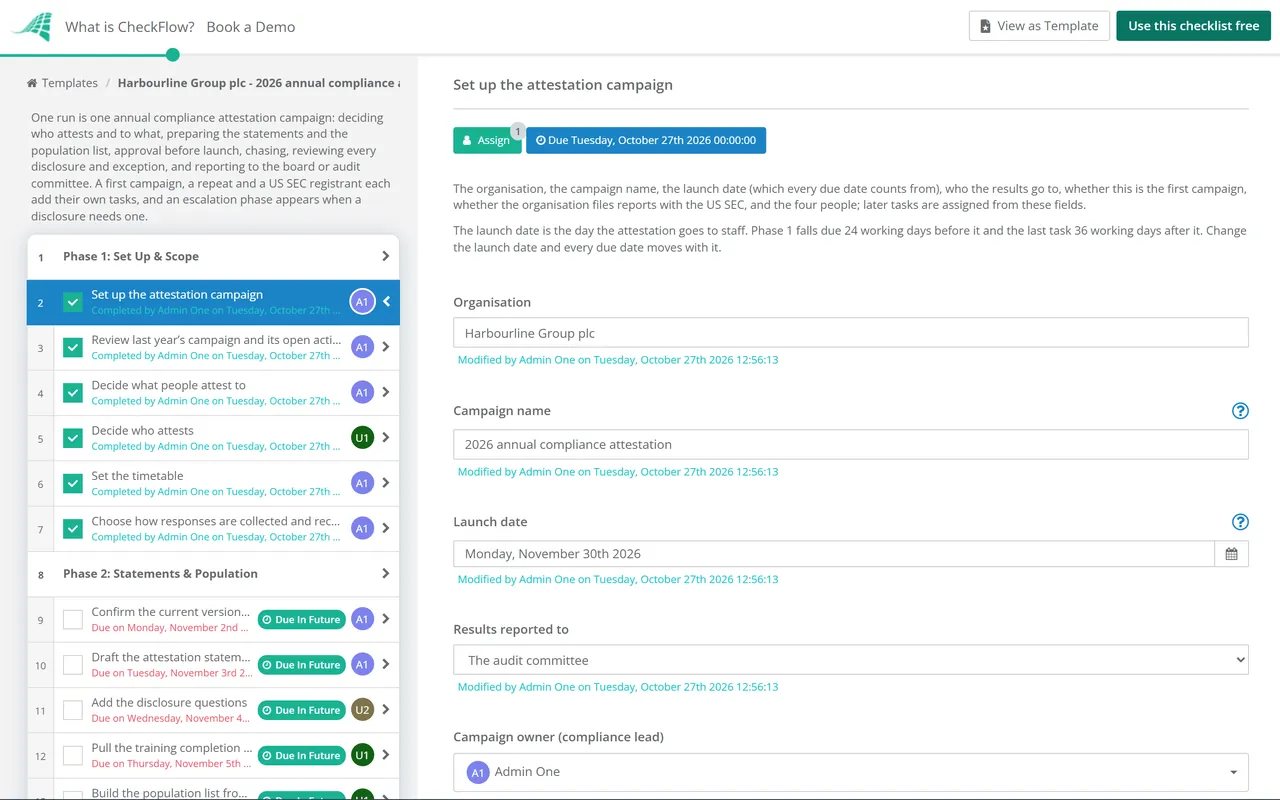This screenshot has width=1280, height=800.
Task: Click the A1 avatar on 'Choose how responses are collected'
Action: (362, 529)
